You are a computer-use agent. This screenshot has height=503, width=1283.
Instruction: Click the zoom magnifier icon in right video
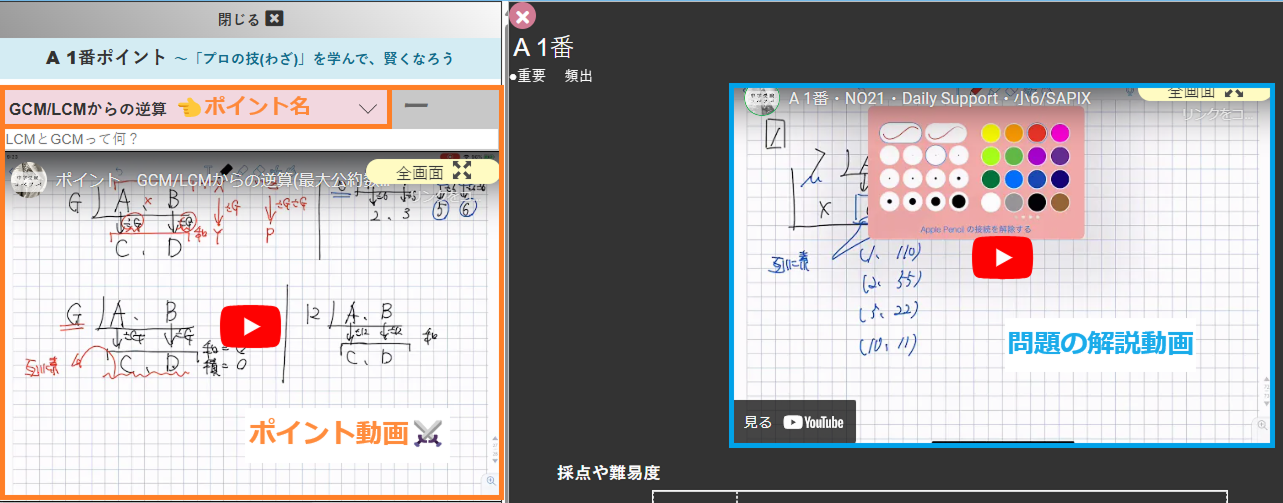1260,426
